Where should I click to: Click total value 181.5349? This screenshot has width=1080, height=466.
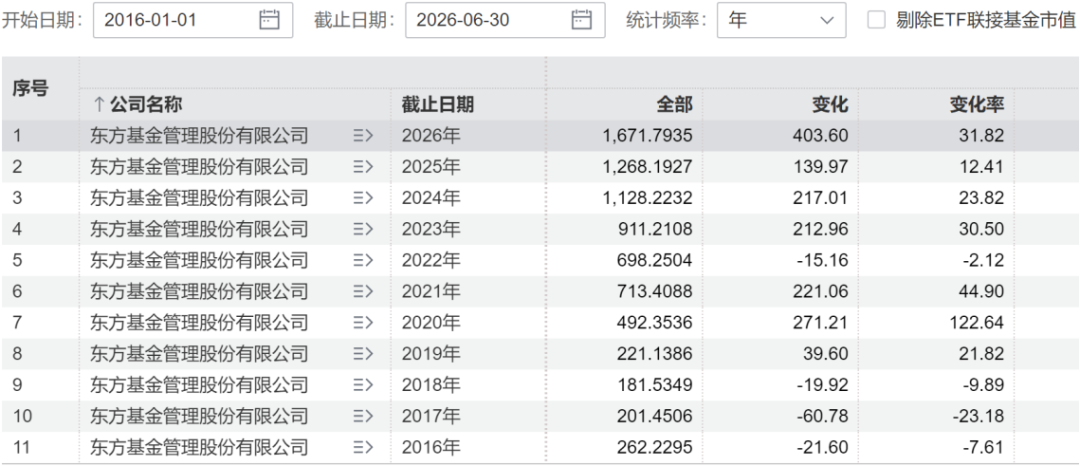coord(655,385)
